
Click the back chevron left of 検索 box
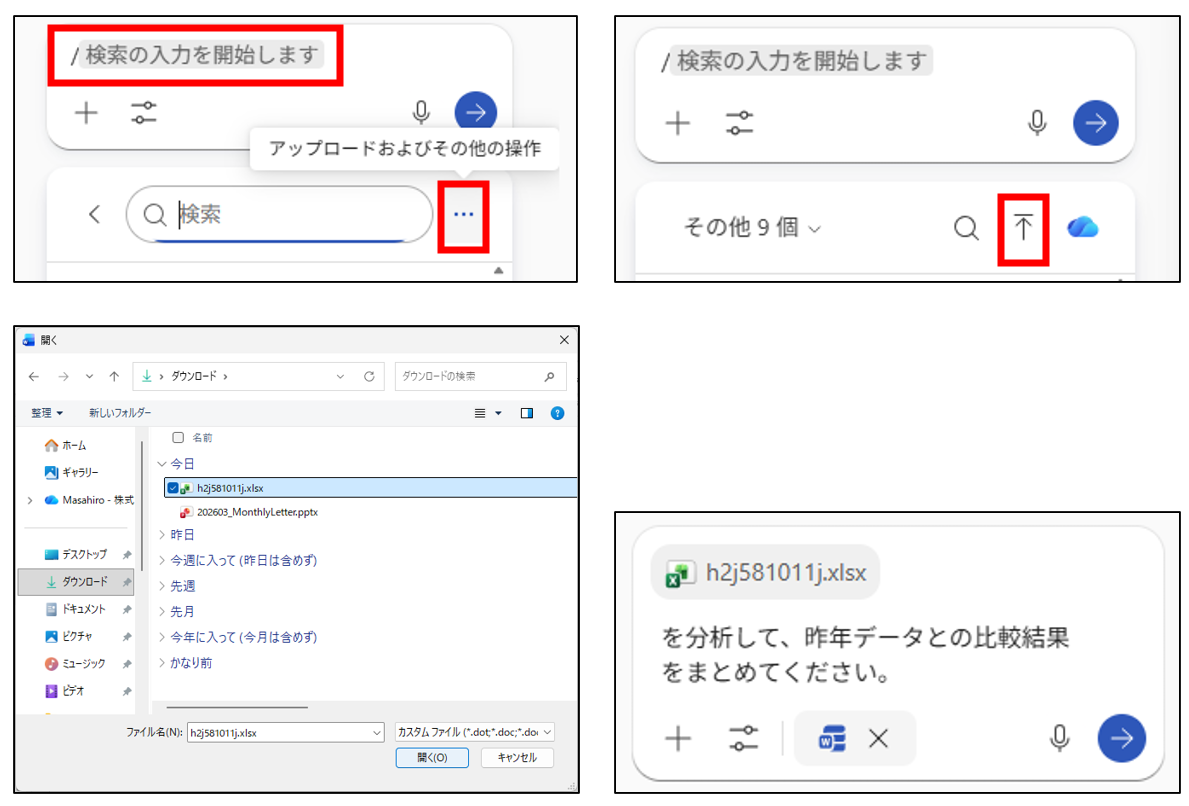point(94,214)
